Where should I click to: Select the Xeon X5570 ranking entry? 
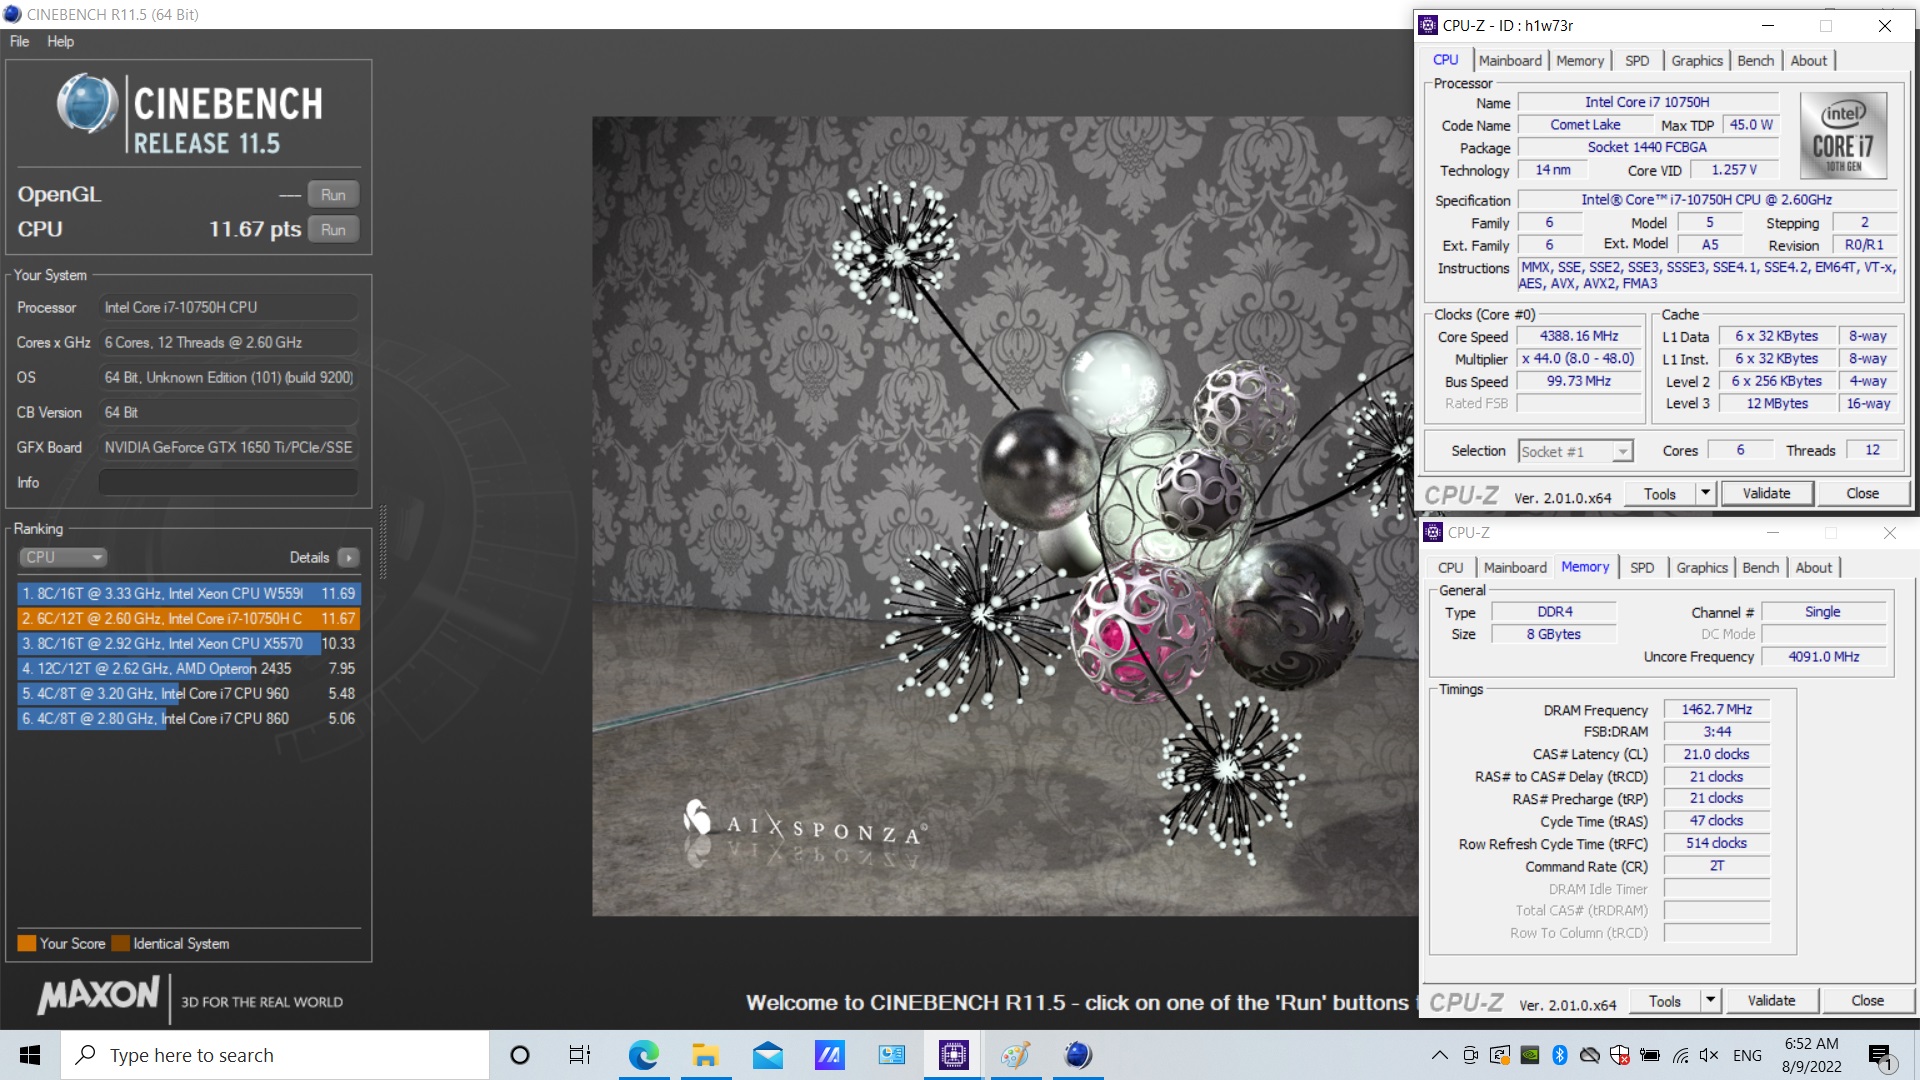point(189,643)
